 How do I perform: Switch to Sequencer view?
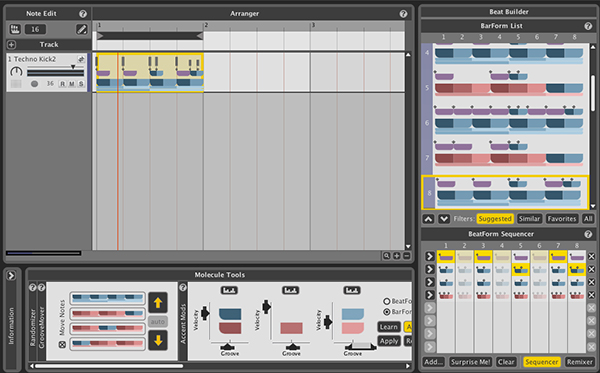pos(541,362)
